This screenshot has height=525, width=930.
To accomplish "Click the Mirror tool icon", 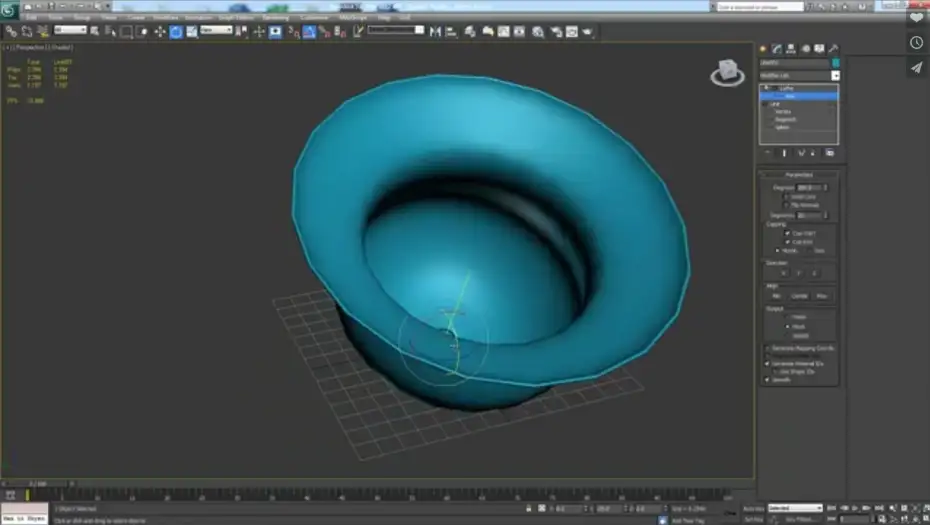I will [x=435, y=31].
